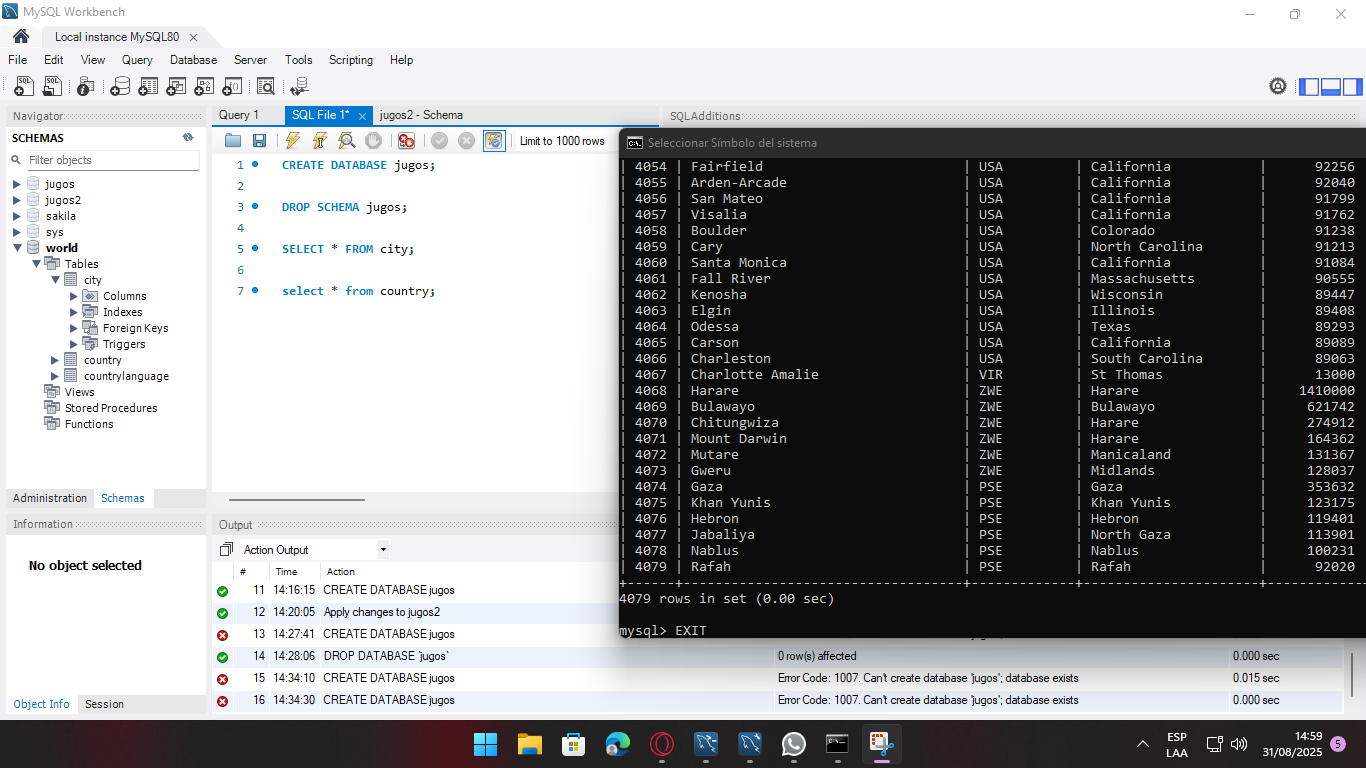Image resolution: width=1366 pixels, height=768 pixels.
Task: Toggle the bottom output panel visibility
Action: click(x=1330, y=87)
